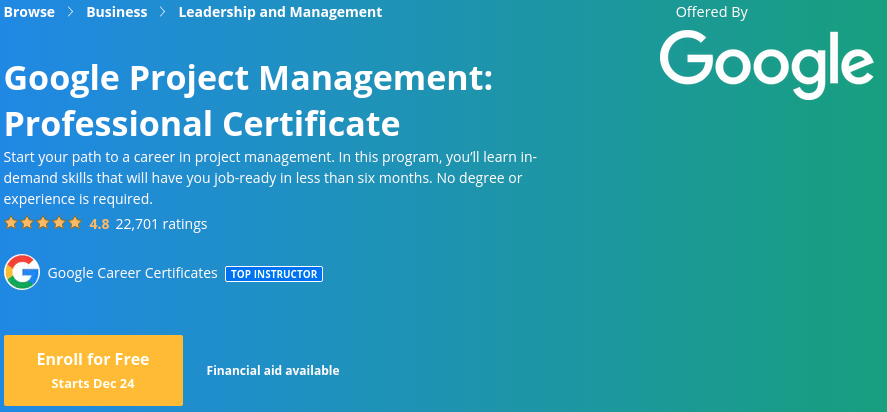Open Google Career Certificates instructor link
Image resolution: width=887 pixels, height=412 pixels.
(132, 273)
